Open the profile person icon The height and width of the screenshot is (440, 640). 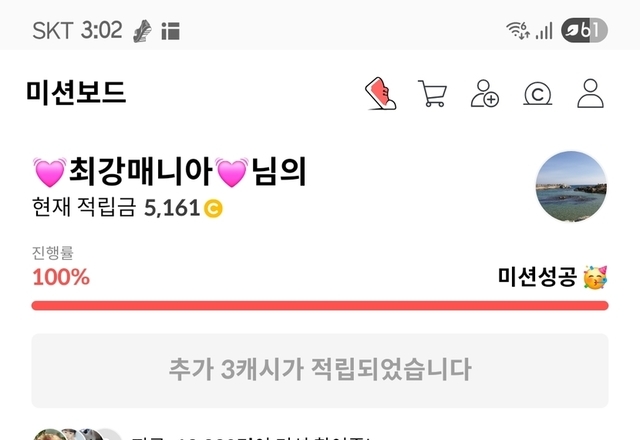point(590,93)
